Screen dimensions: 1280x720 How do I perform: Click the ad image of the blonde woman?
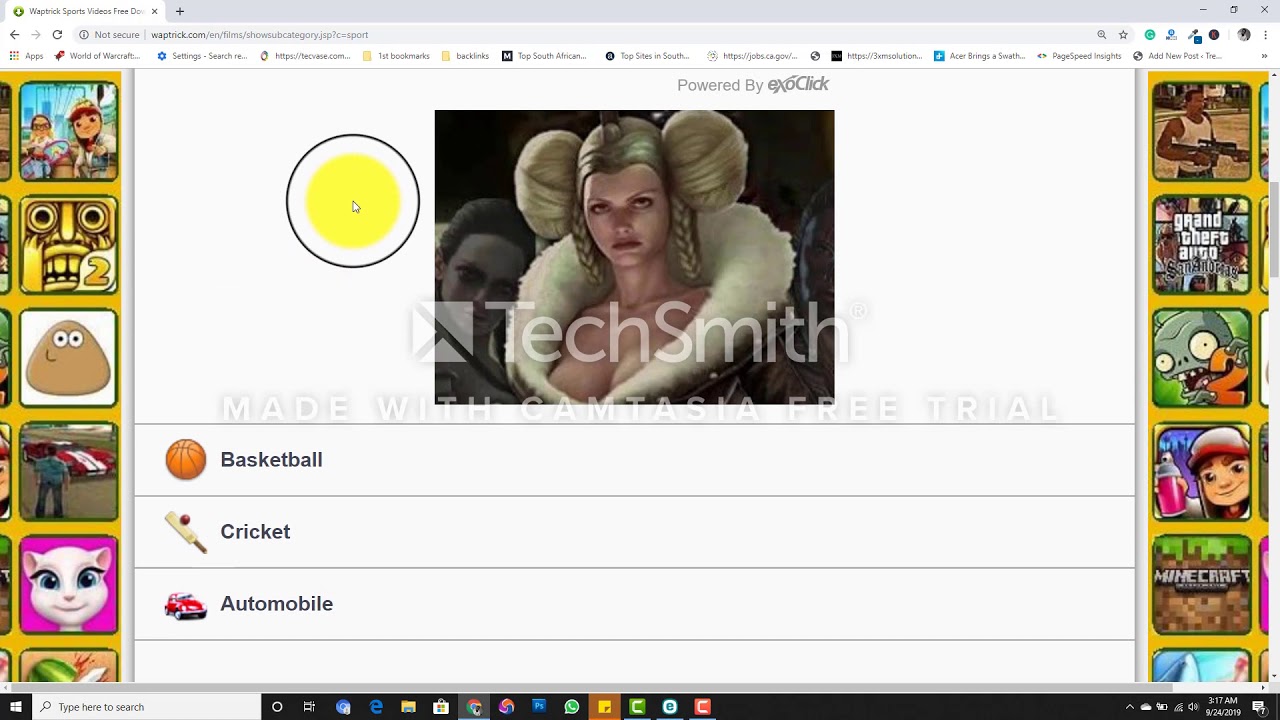634,257
